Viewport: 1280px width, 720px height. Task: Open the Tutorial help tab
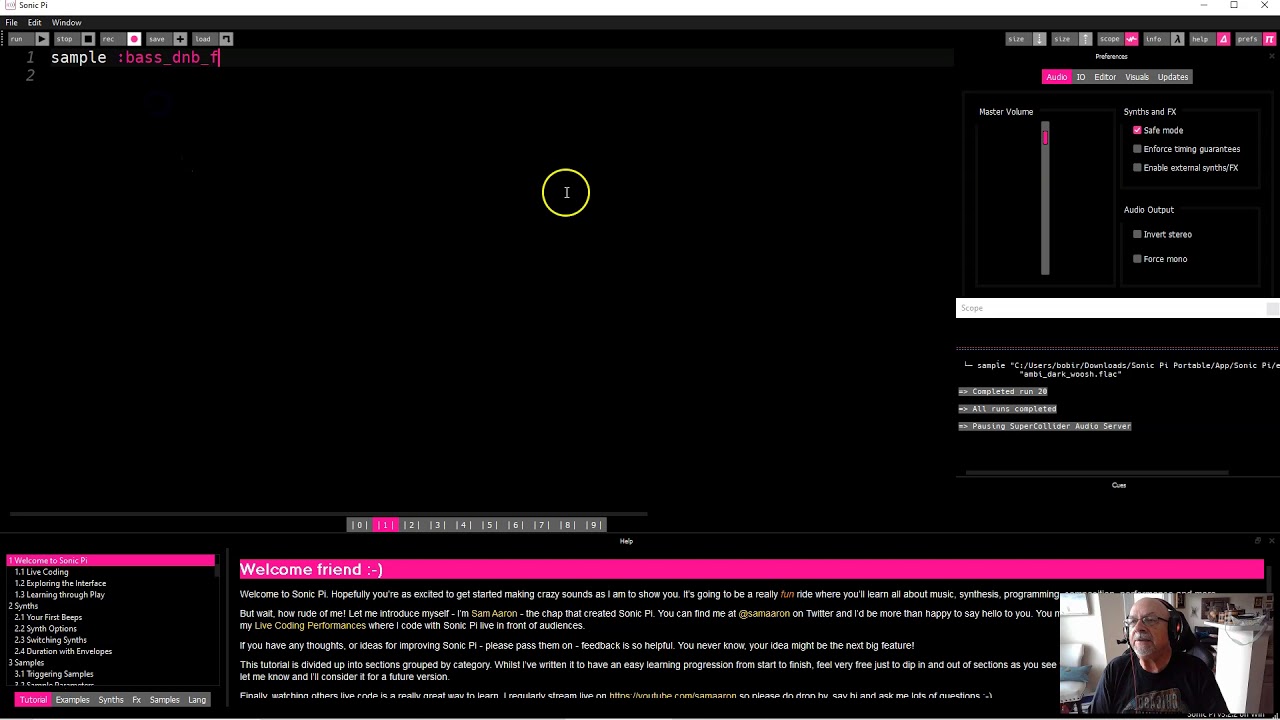click(x=33, y=700)
